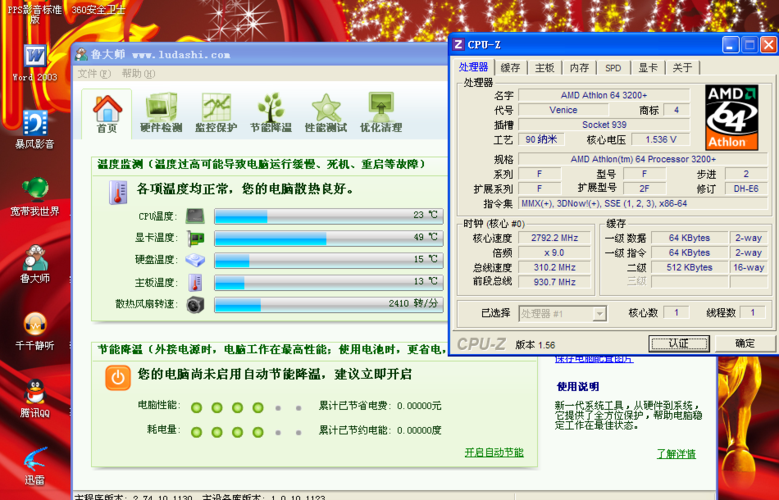Click the 名字 field AMD Athlon 64 3200+
Viewport: 779px width, 500px height.
pos(604,95)
